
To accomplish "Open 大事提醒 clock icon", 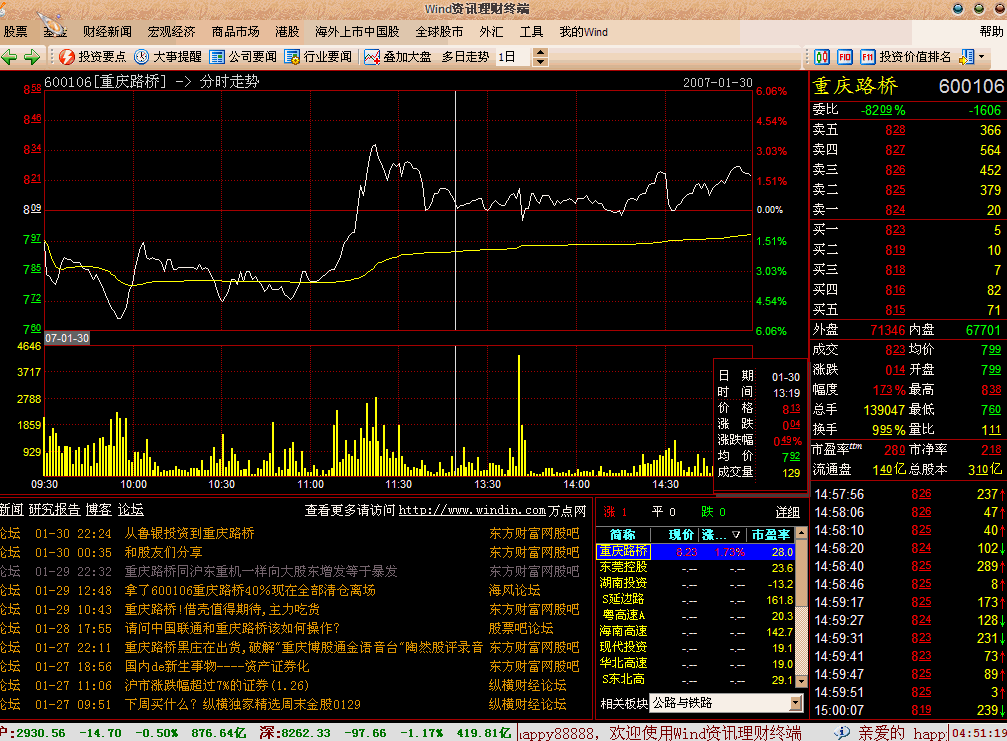I will (x=168, y=57).
